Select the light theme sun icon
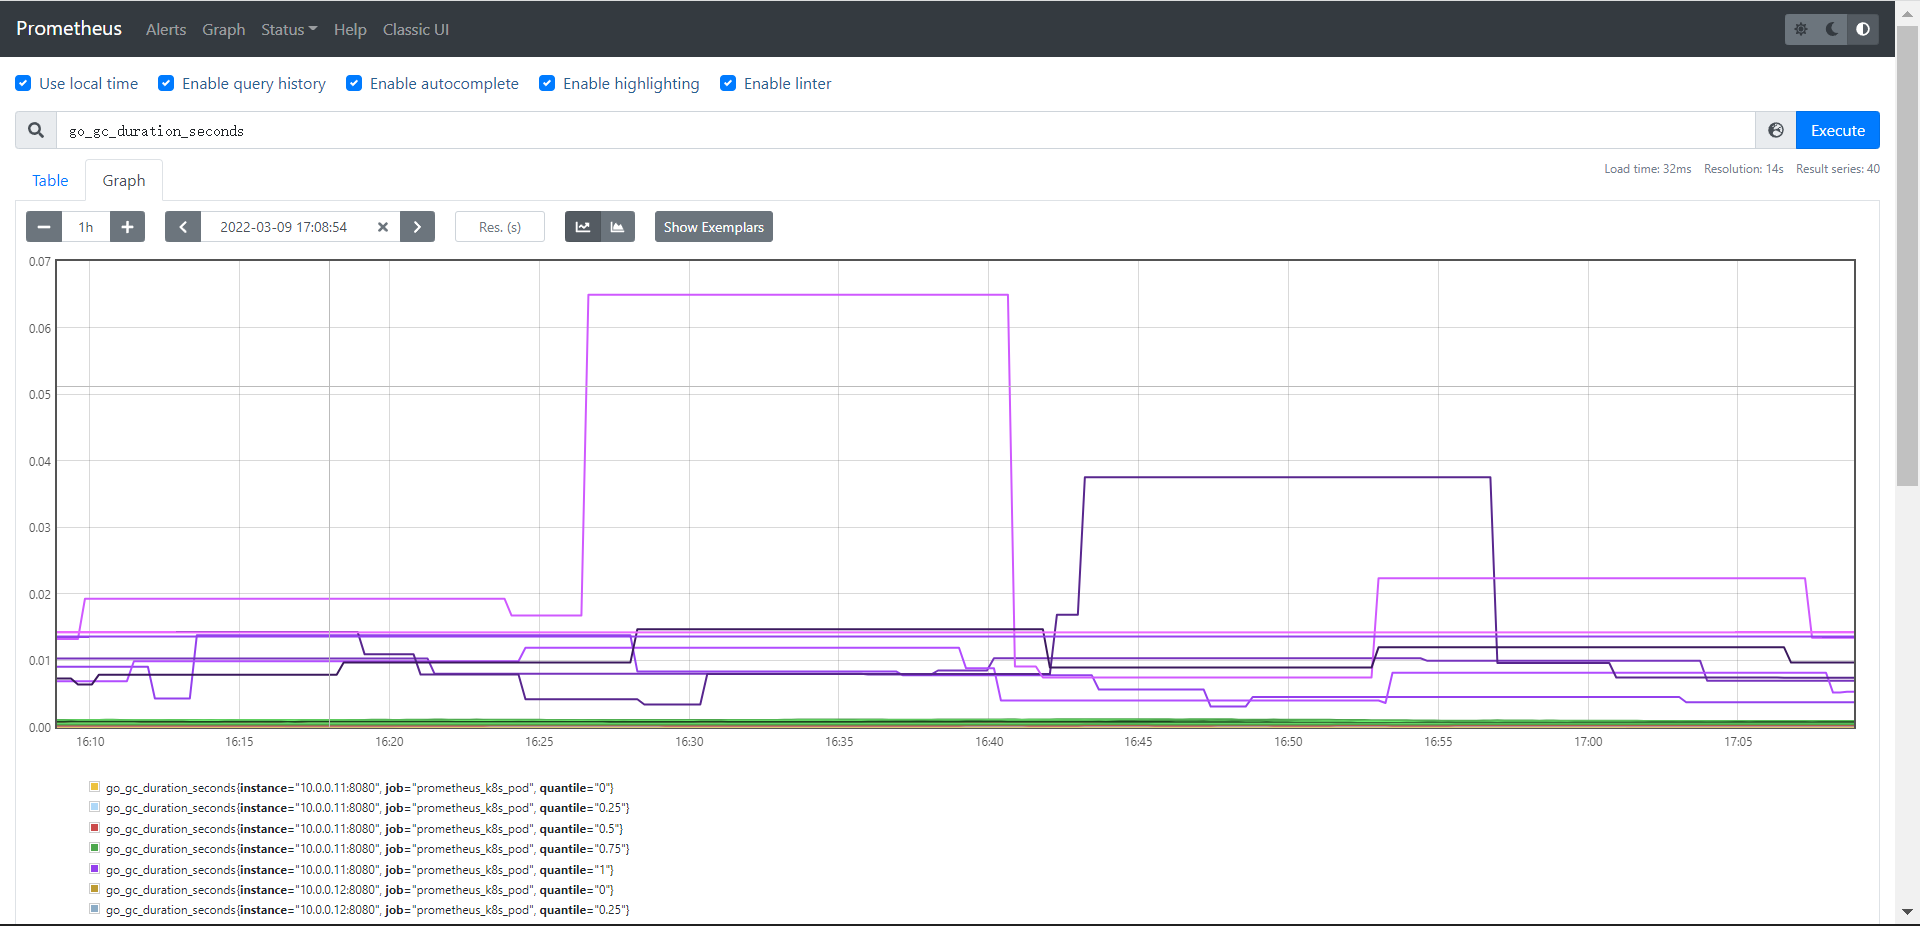This screenshot has height=926, width=1920. [1801, 29]
